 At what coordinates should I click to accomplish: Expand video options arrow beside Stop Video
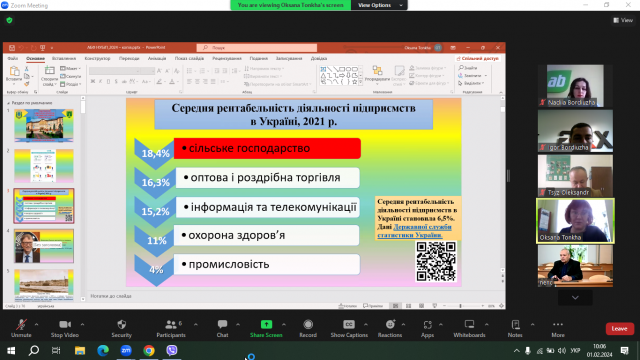(82, 324)
